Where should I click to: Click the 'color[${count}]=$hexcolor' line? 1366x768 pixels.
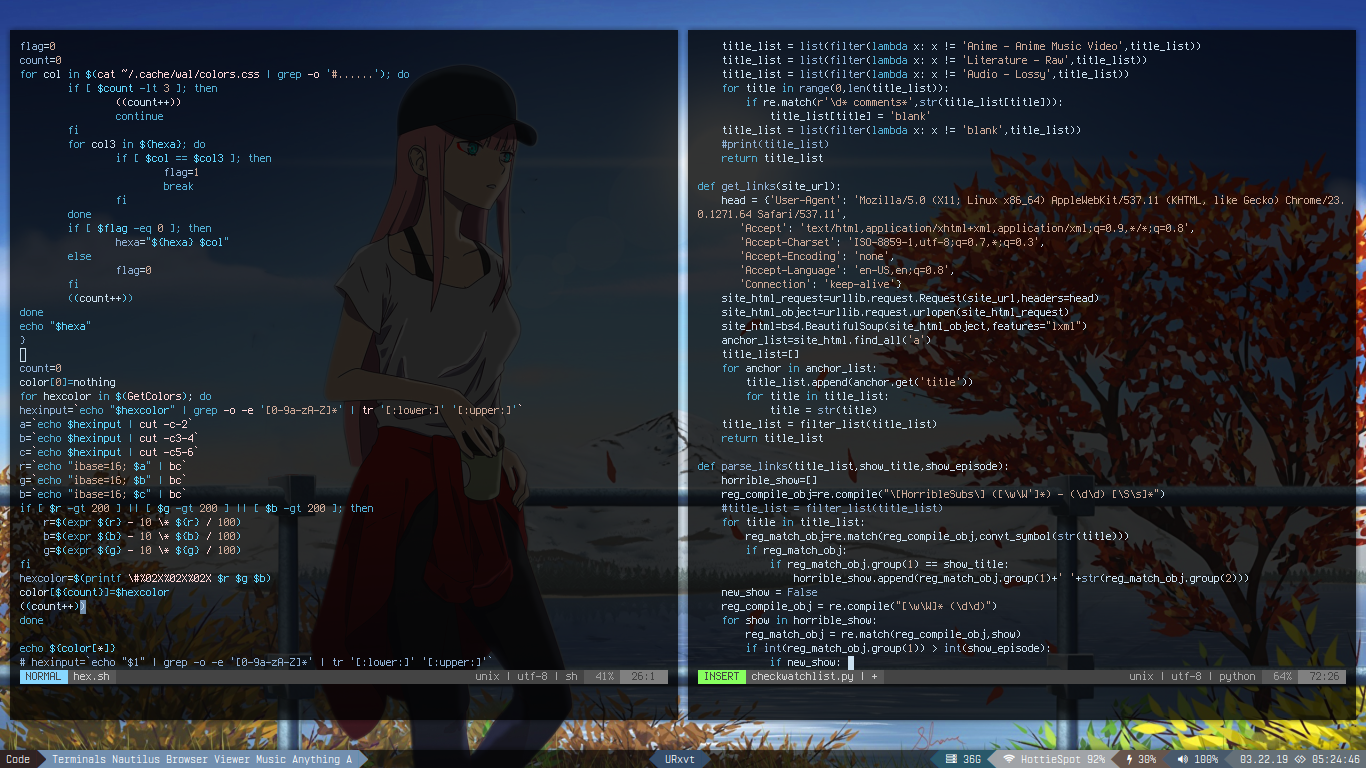tap(95, 592)
